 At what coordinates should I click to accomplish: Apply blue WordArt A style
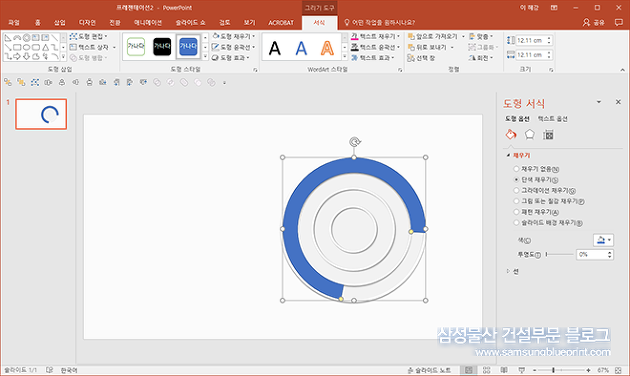click(301, 48)
